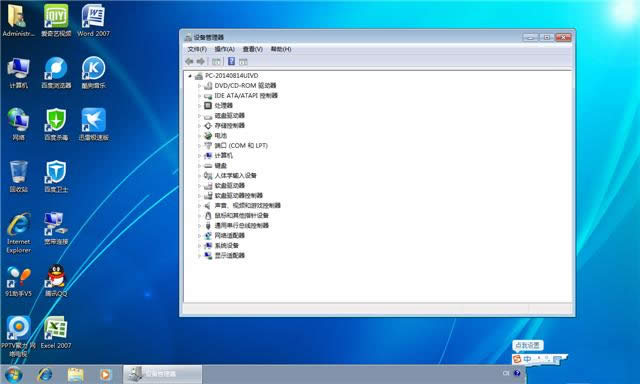
Task: Select the 软盘驱动器控制器 row text
Action: [239, 195]
